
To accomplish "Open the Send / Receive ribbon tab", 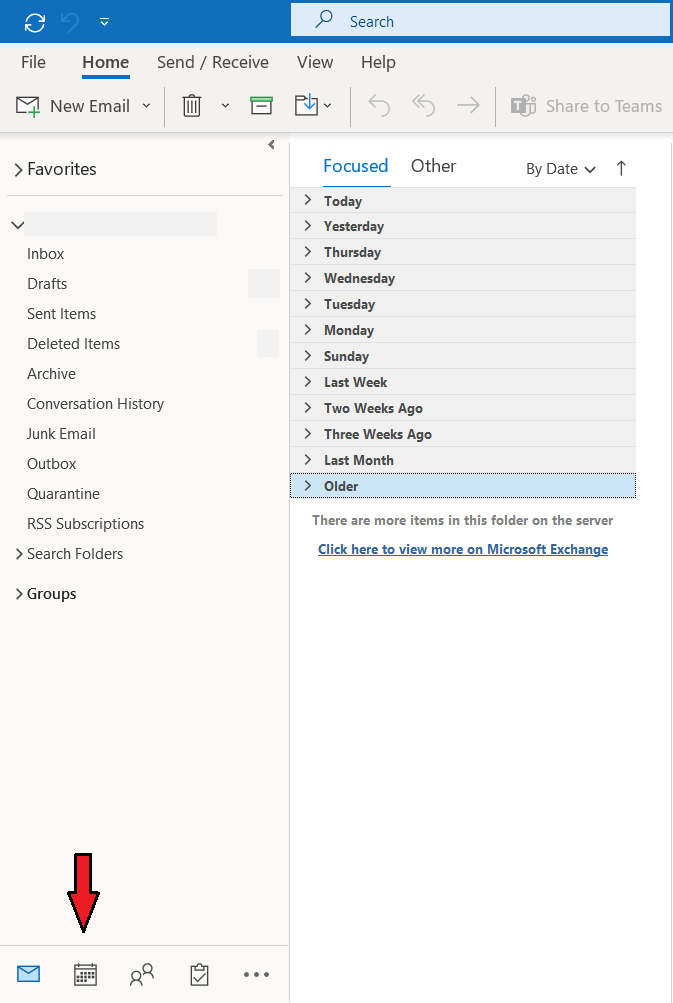I will coord(212,62).
